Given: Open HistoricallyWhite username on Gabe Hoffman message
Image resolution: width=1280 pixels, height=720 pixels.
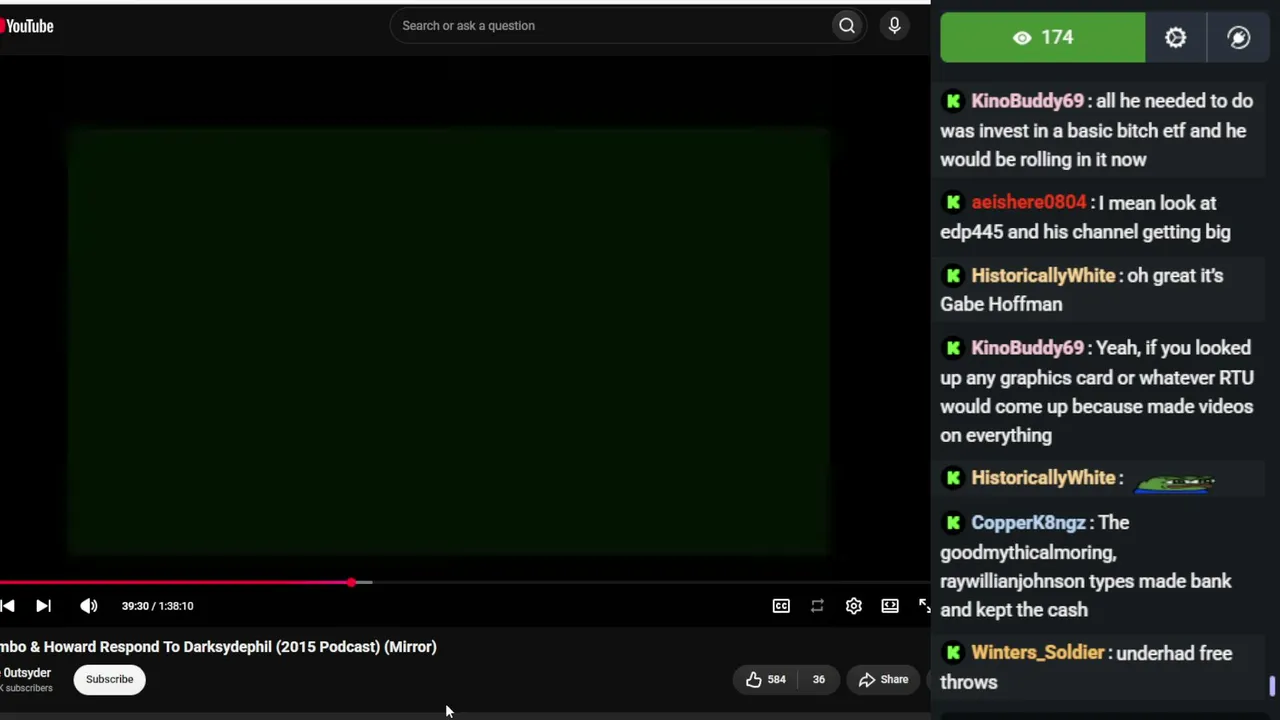Looking at the screenshot, I should (x=1043, y=276).
